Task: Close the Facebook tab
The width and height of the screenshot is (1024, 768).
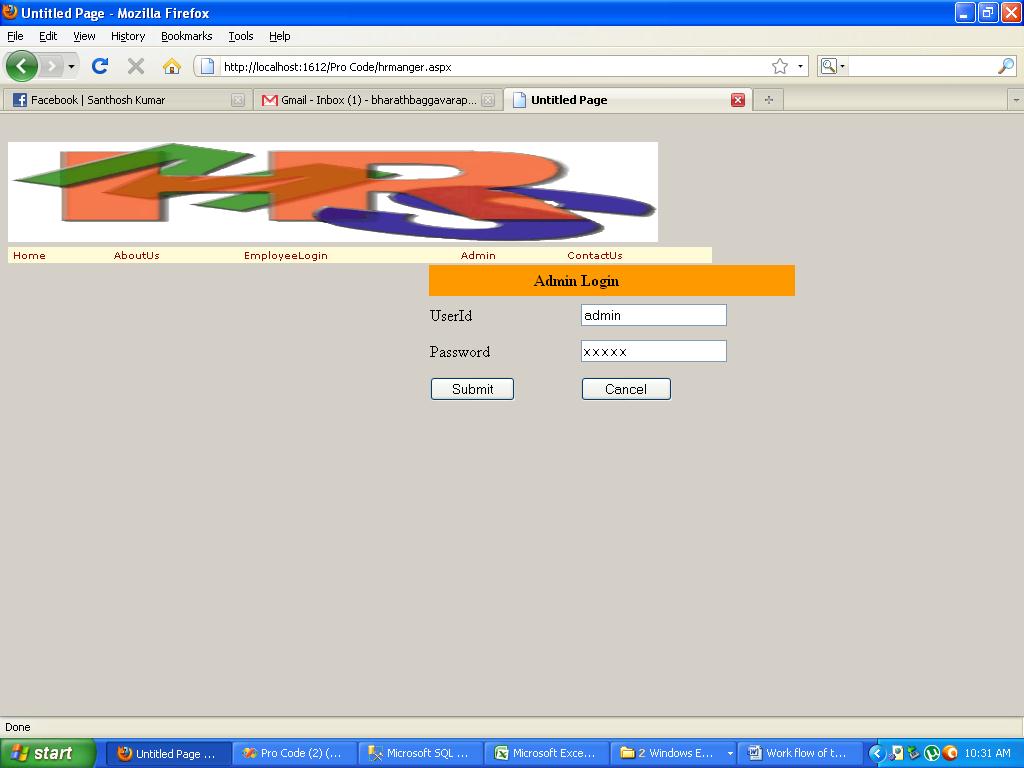Action: click(x=238, y=100)
